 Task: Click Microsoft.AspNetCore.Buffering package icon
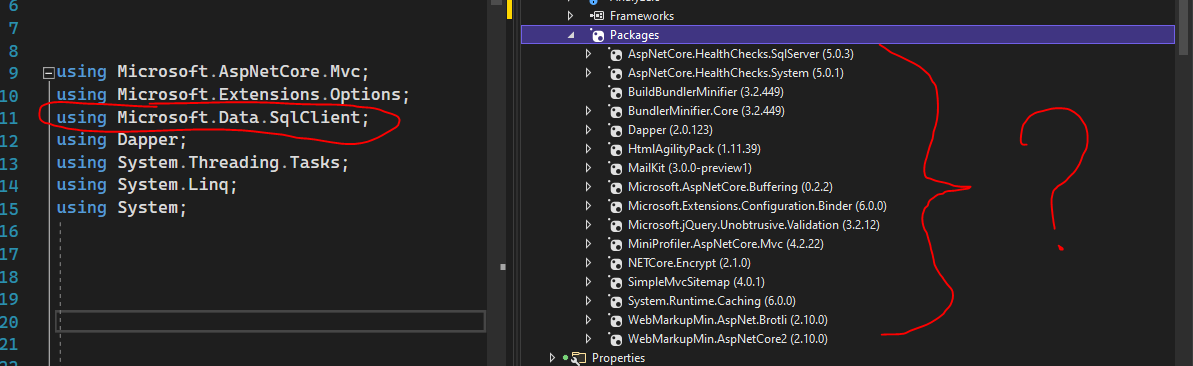coord(616,187)
